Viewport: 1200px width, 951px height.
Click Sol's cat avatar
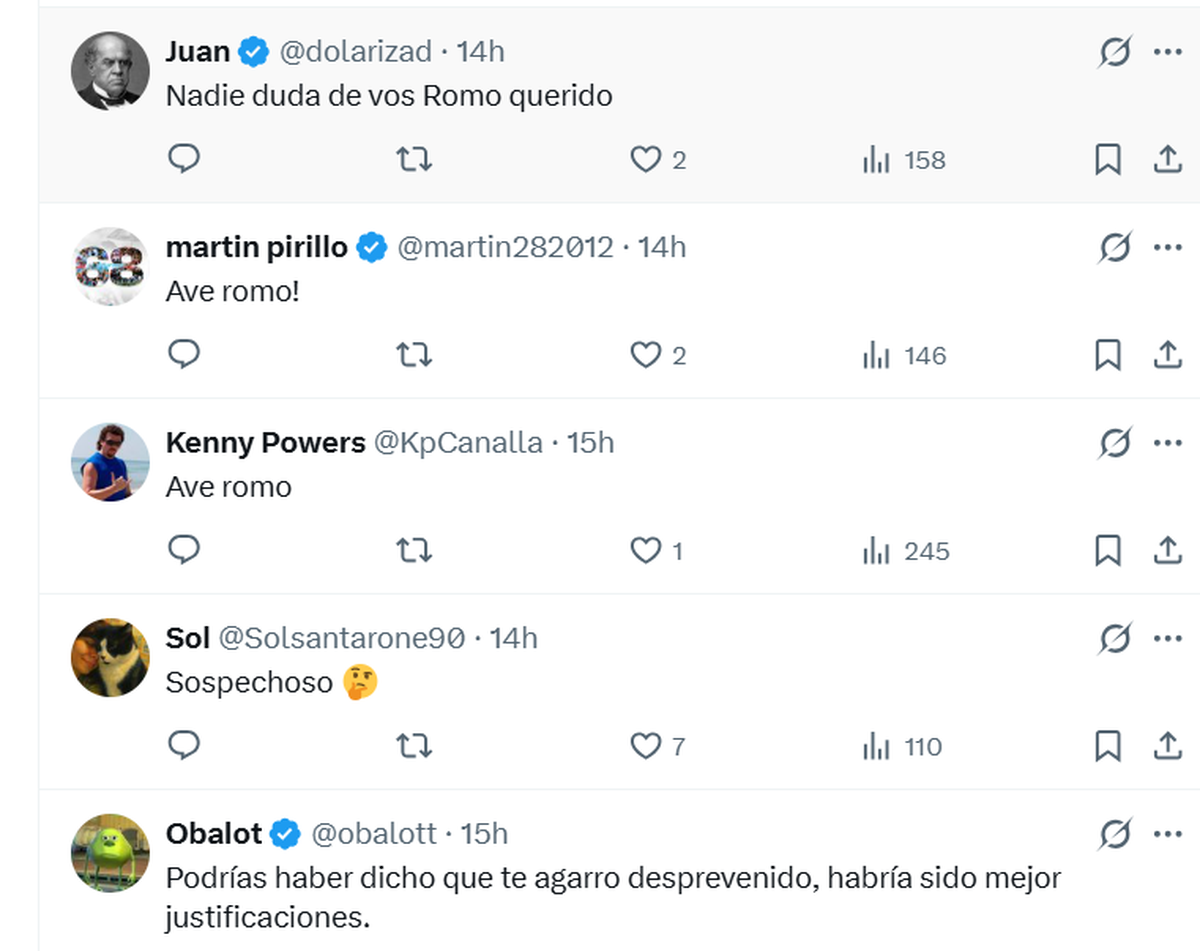point(110,657)
